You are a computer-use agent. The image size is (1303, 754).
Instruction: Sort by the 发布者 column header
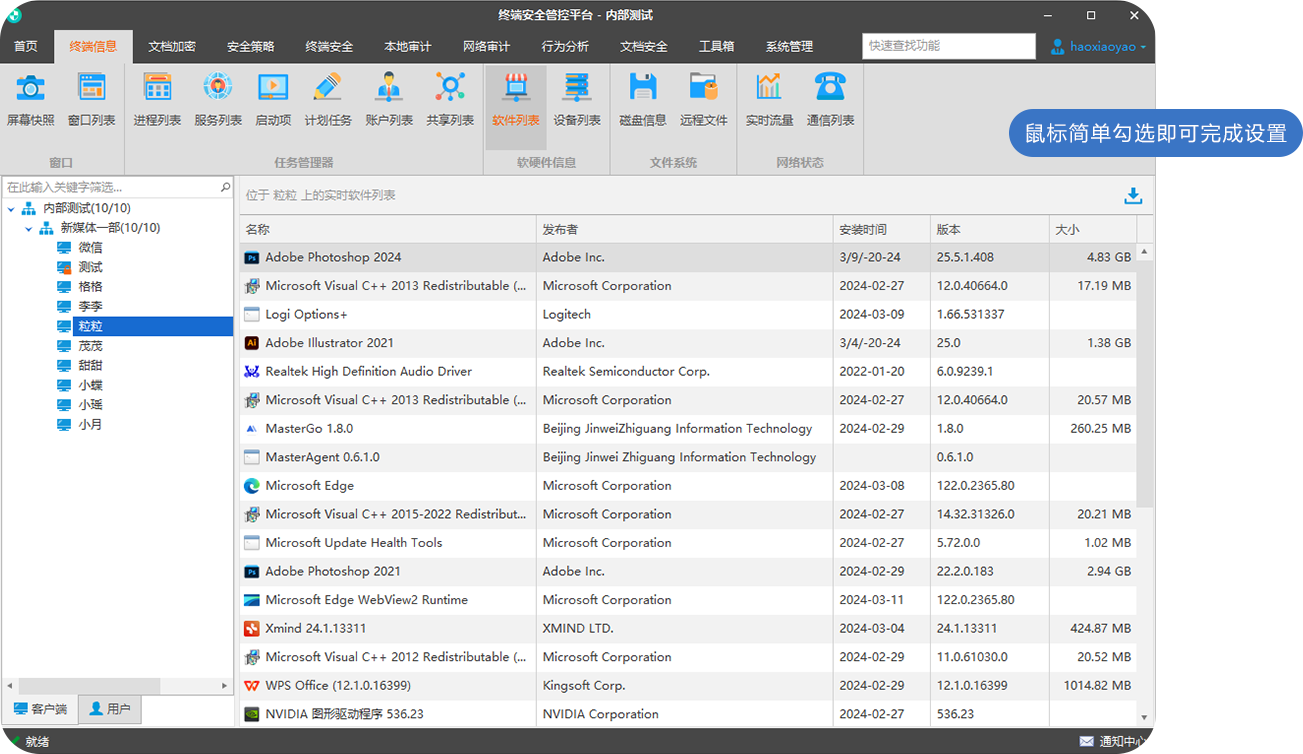685,229
